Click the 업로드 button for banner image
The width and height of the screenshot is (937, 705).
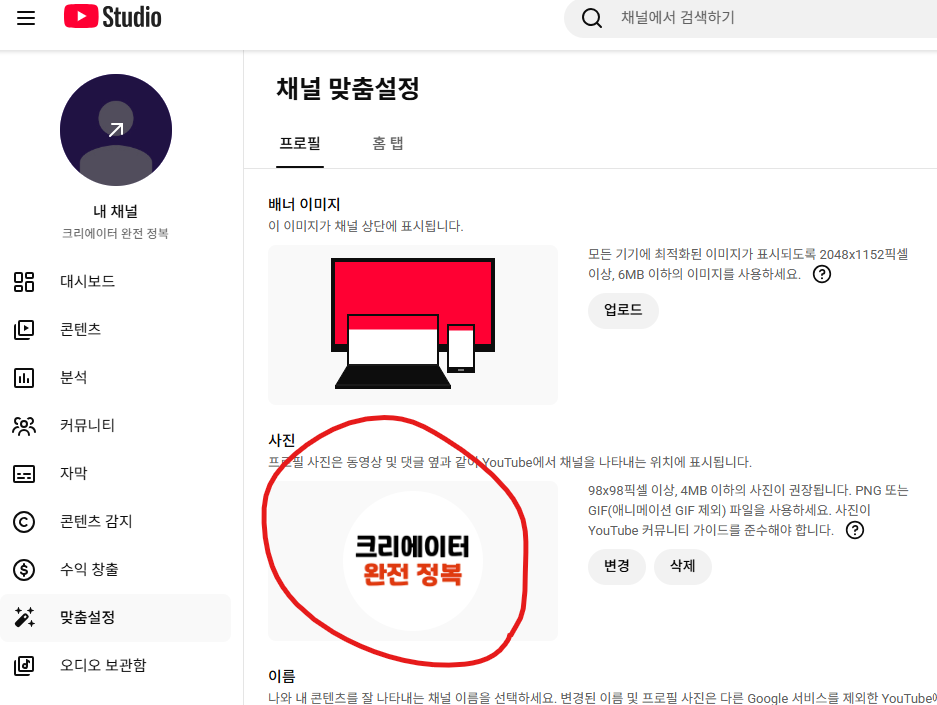(x=622, y=311)
